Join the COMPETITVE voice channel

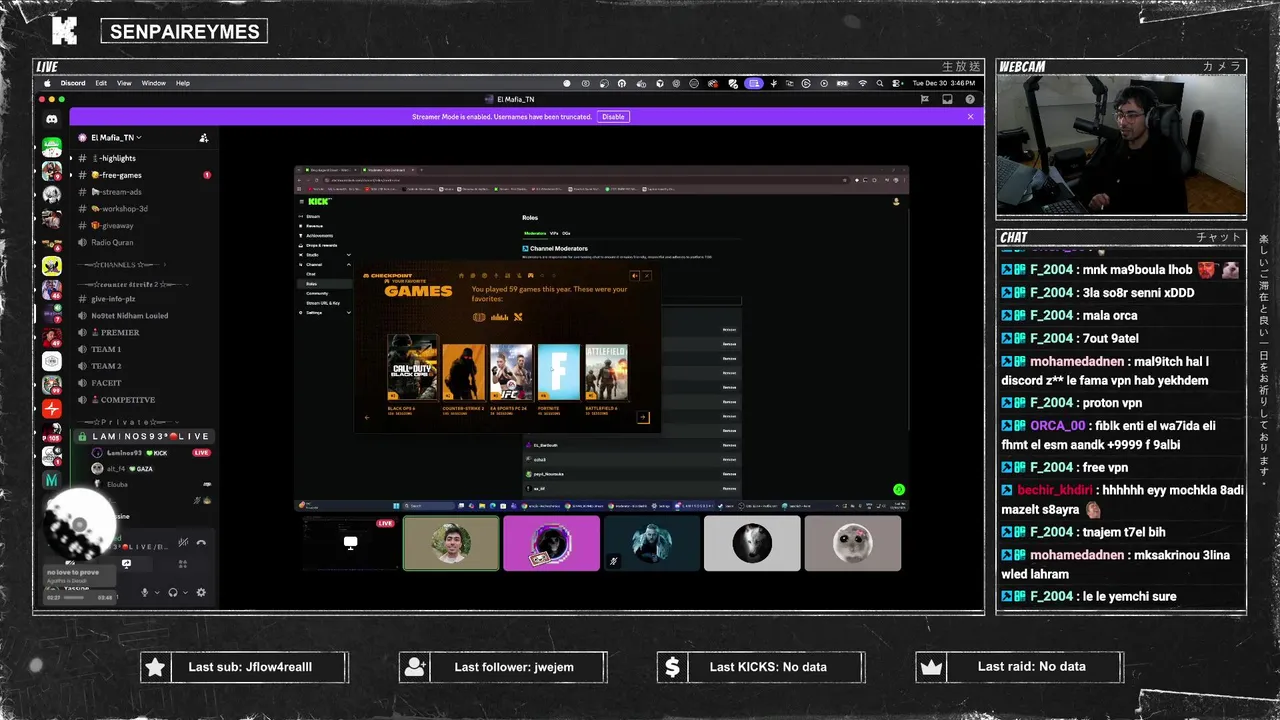click(x=144, y=400)
